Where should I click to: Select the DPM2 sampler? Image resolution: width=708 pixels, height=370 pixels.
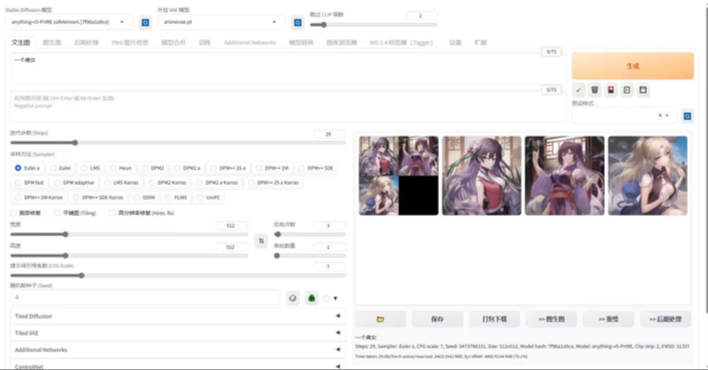pos(153,168)
